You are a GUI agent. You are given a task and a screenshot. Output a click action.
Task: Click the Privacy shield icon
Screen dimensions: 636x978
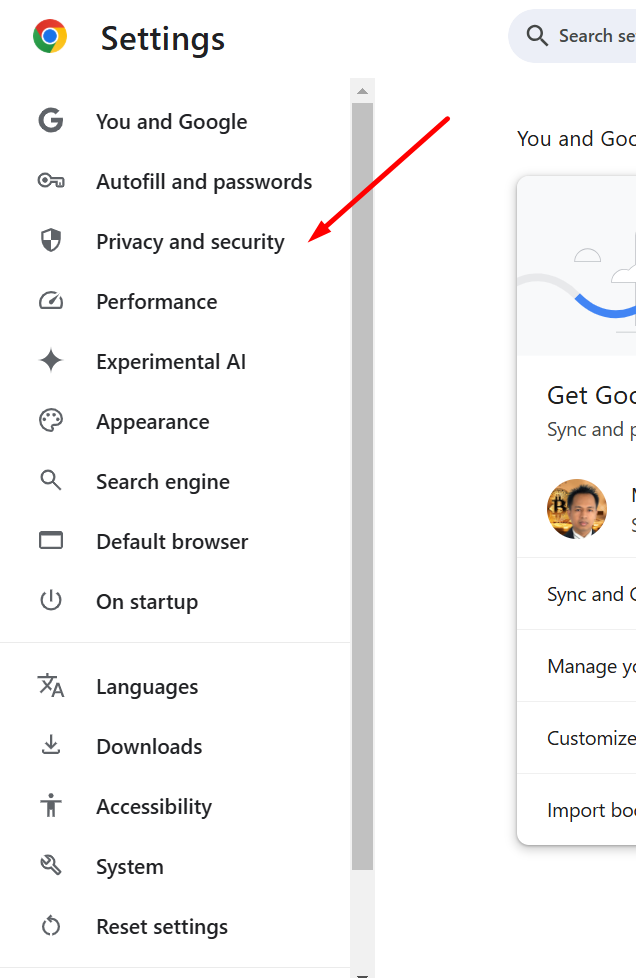(50, 242)
